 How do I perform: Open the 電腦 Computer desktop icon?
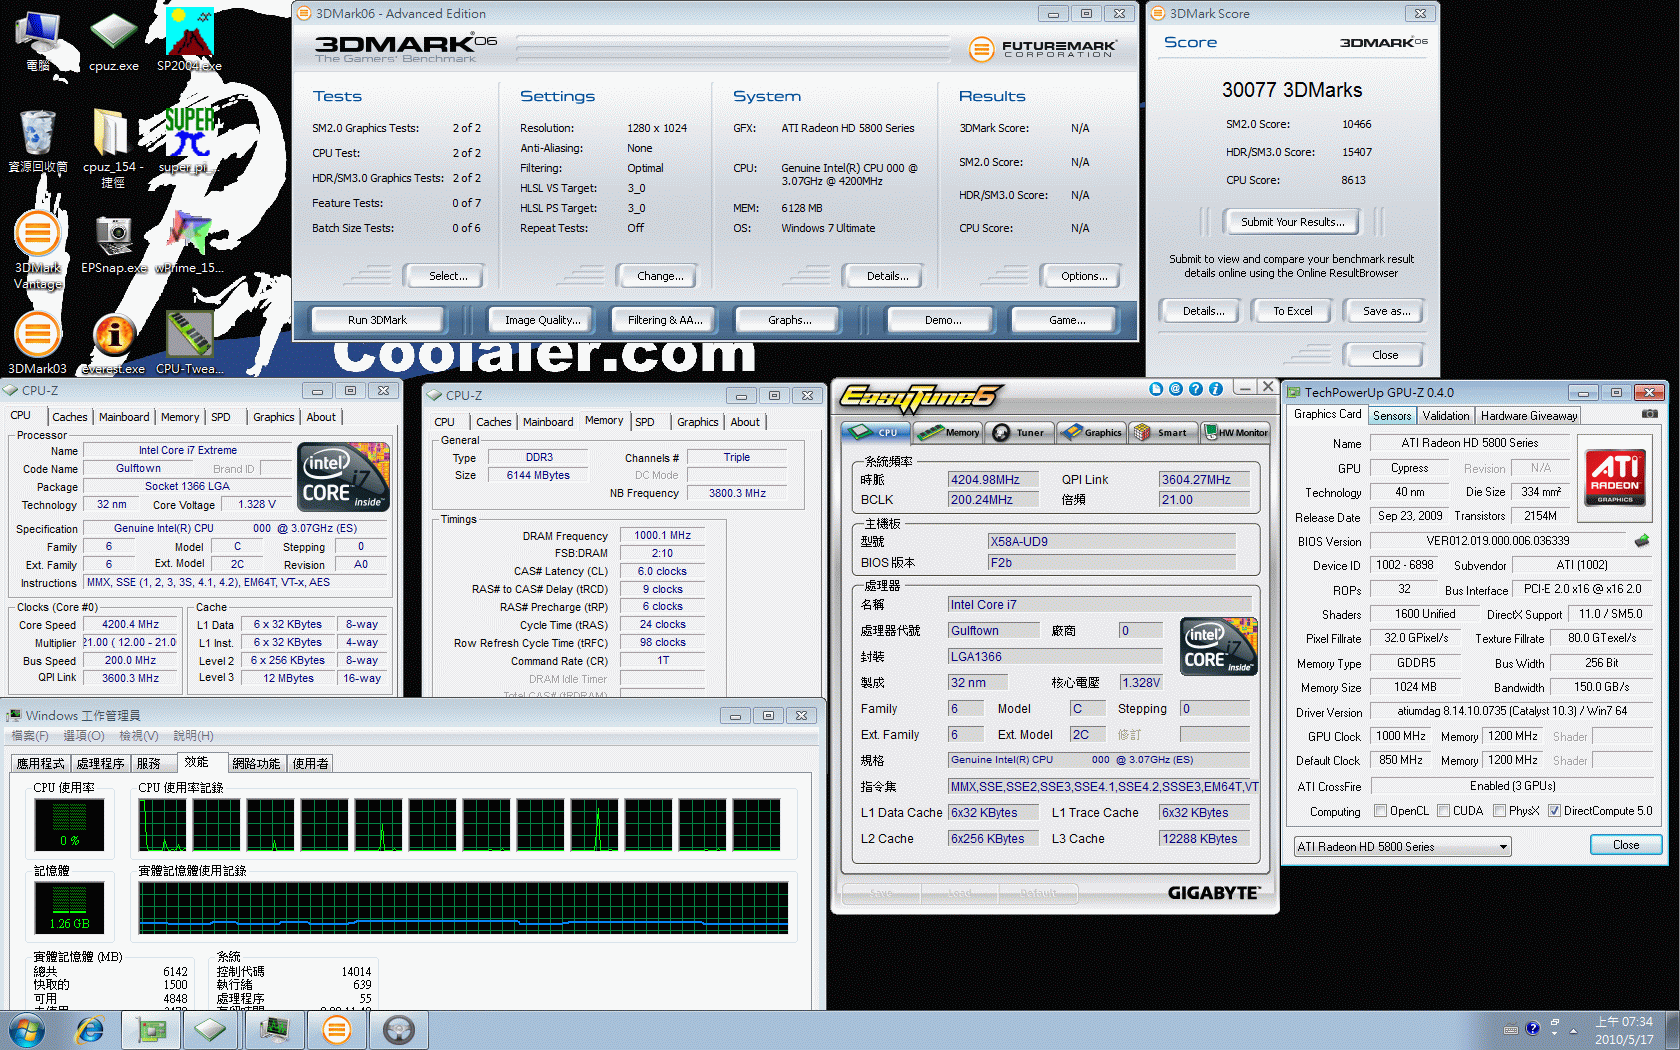click(x=39, y=40)
